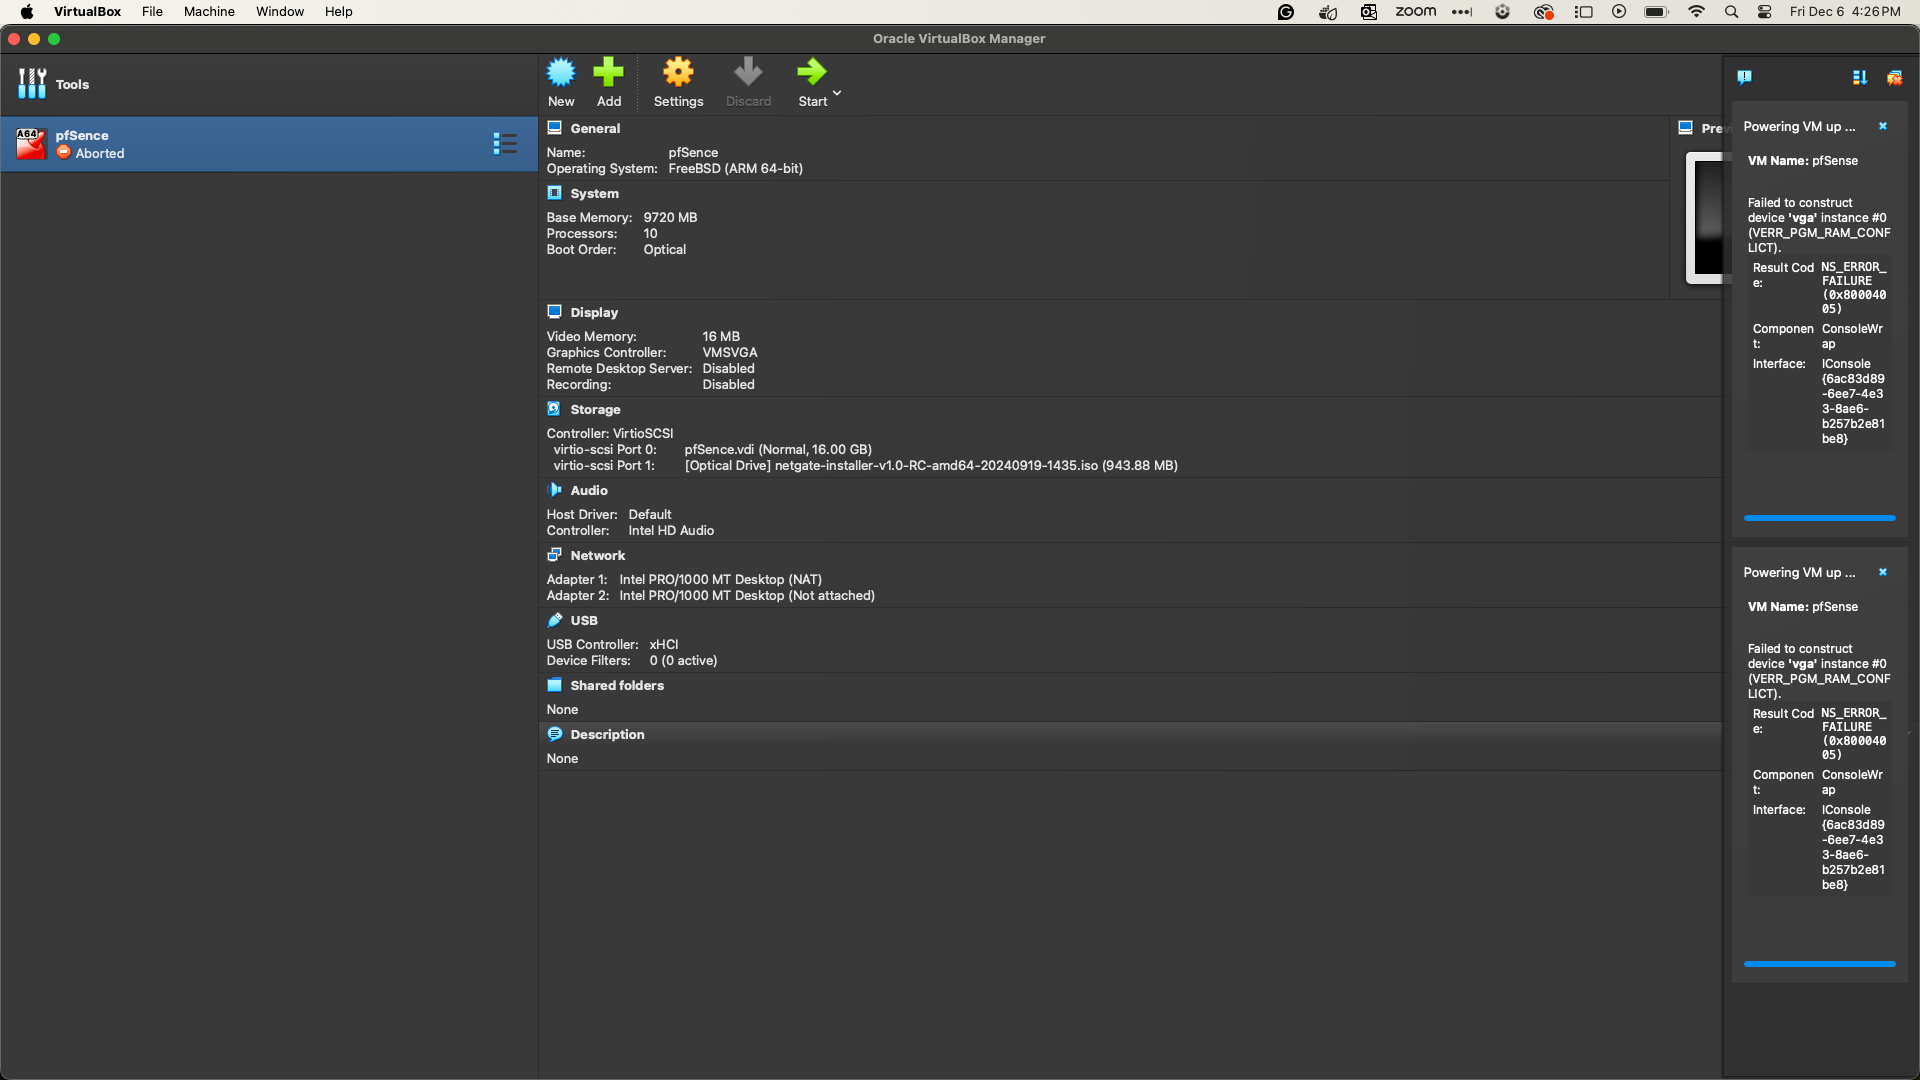1920x1080 pixels.
Task: Open the Machine menu
Action: [x=209, y=11]
